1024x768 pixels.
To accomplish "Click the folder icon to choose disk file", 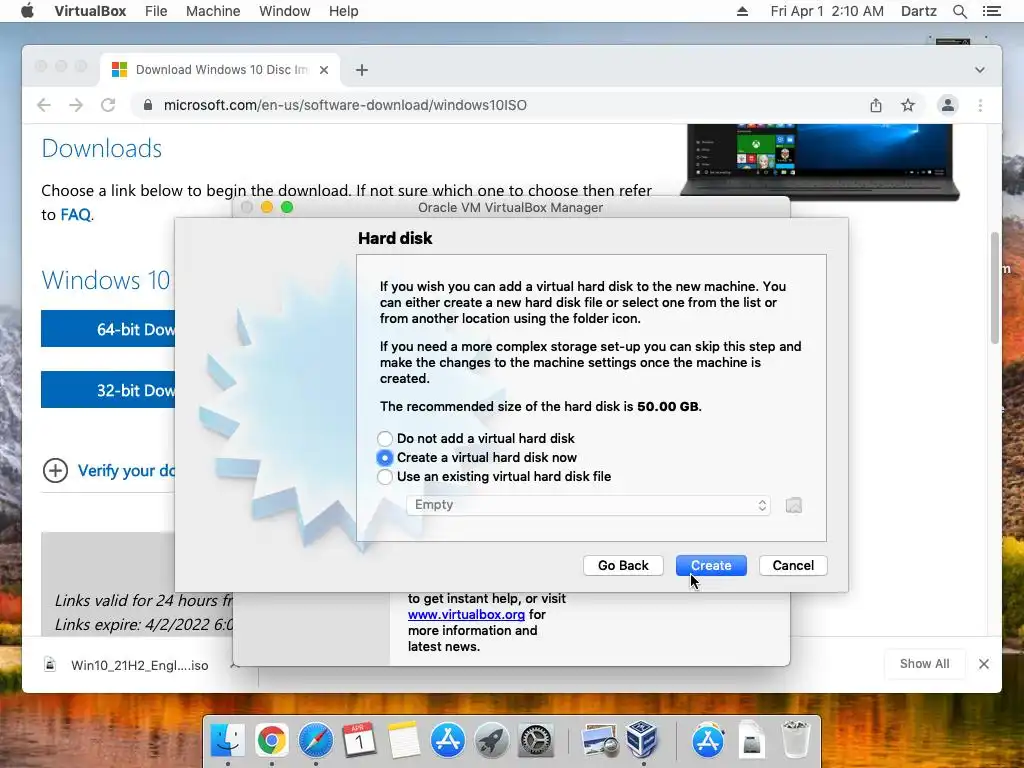I will pos(793,505).
